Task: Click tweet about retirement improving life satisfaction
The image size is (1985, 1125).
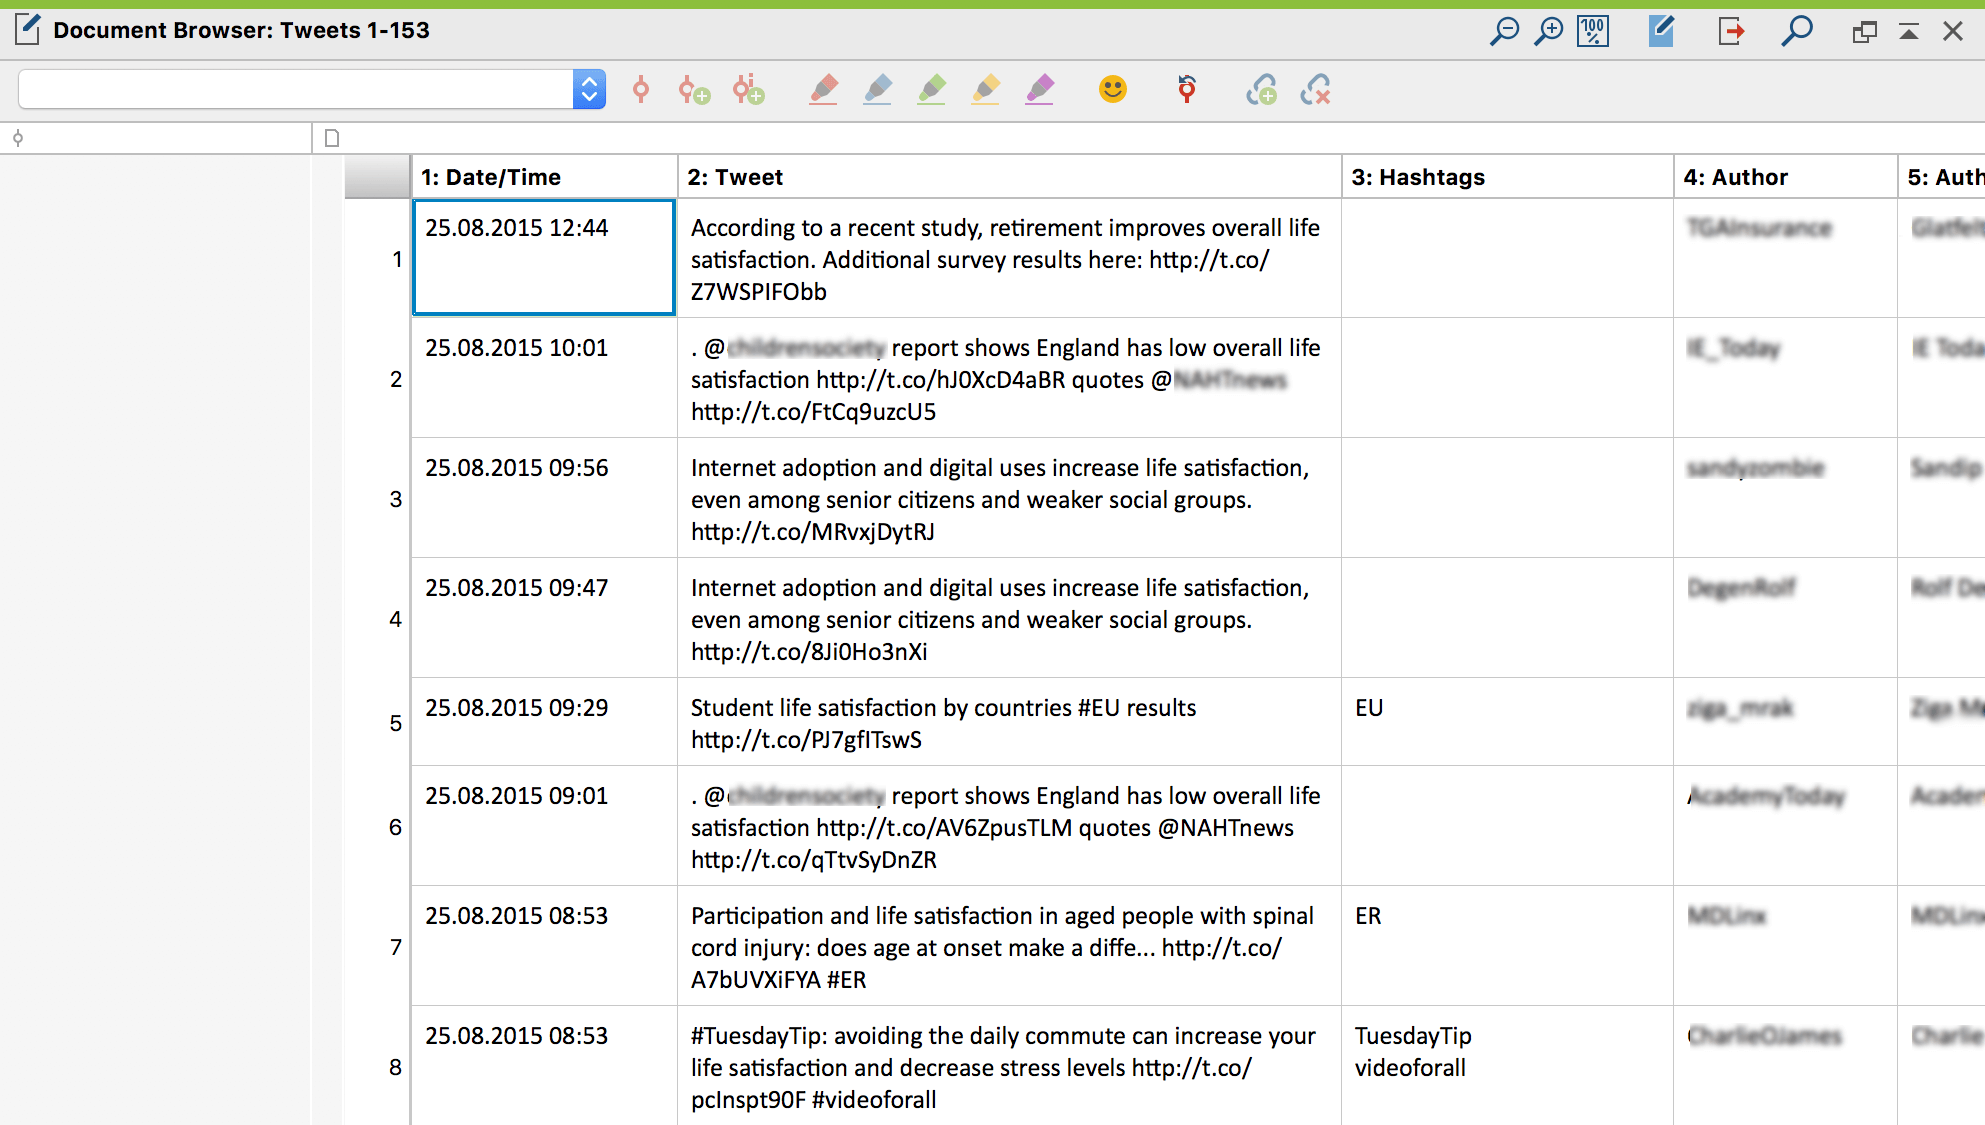Action: tap(1009, 259)
